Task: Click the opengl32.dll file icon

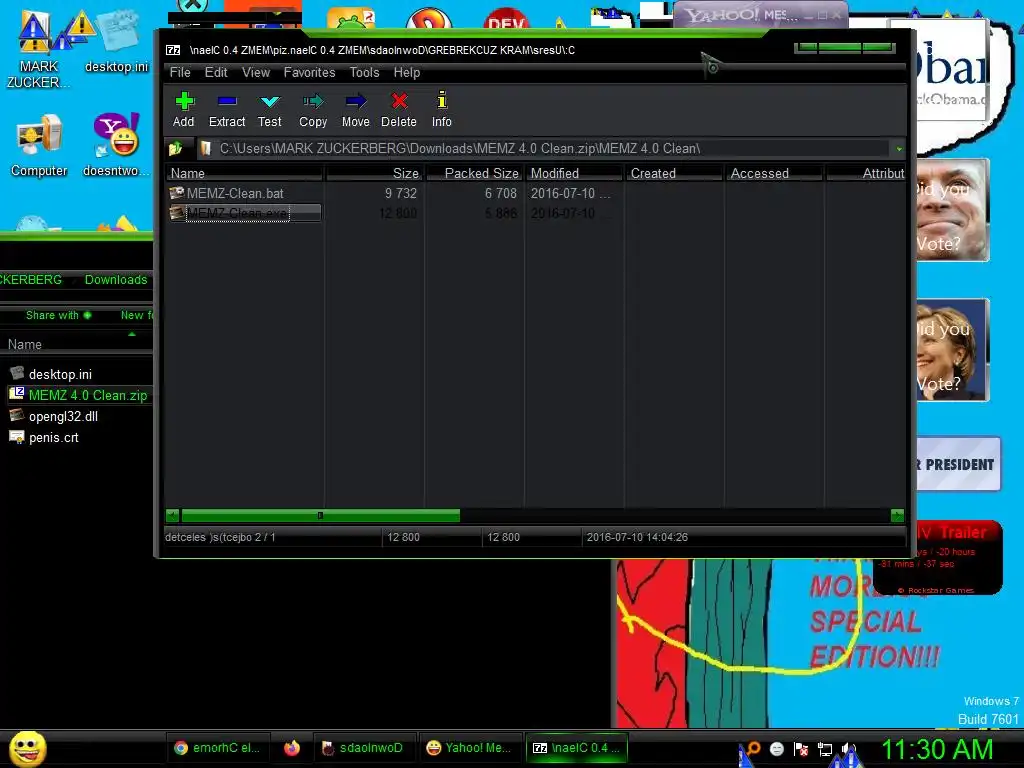Action: [16, 415]
